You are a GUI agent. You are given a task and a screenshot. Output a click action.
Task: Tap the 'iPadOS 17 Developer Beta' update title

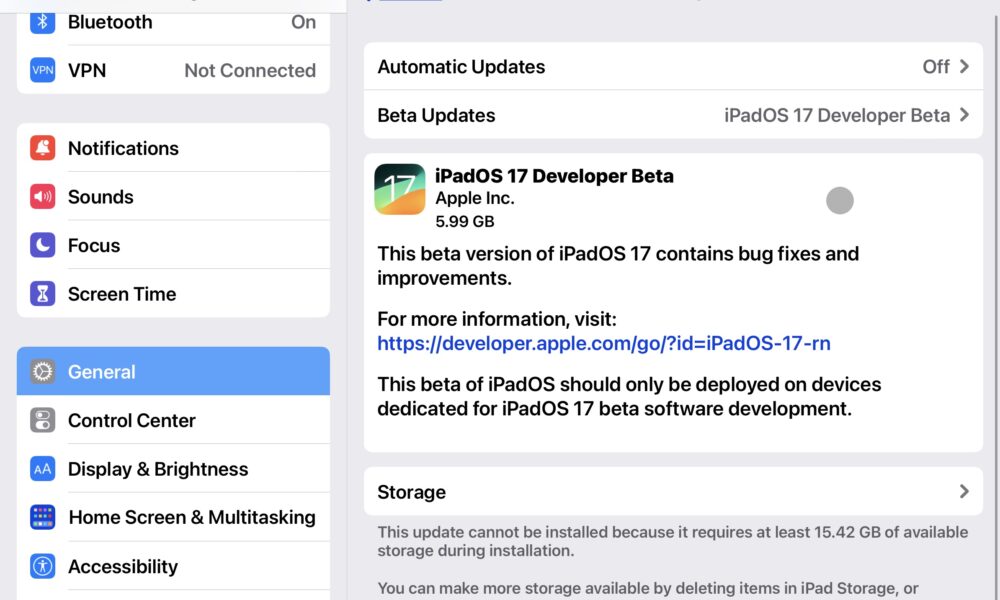click(554, 176)
